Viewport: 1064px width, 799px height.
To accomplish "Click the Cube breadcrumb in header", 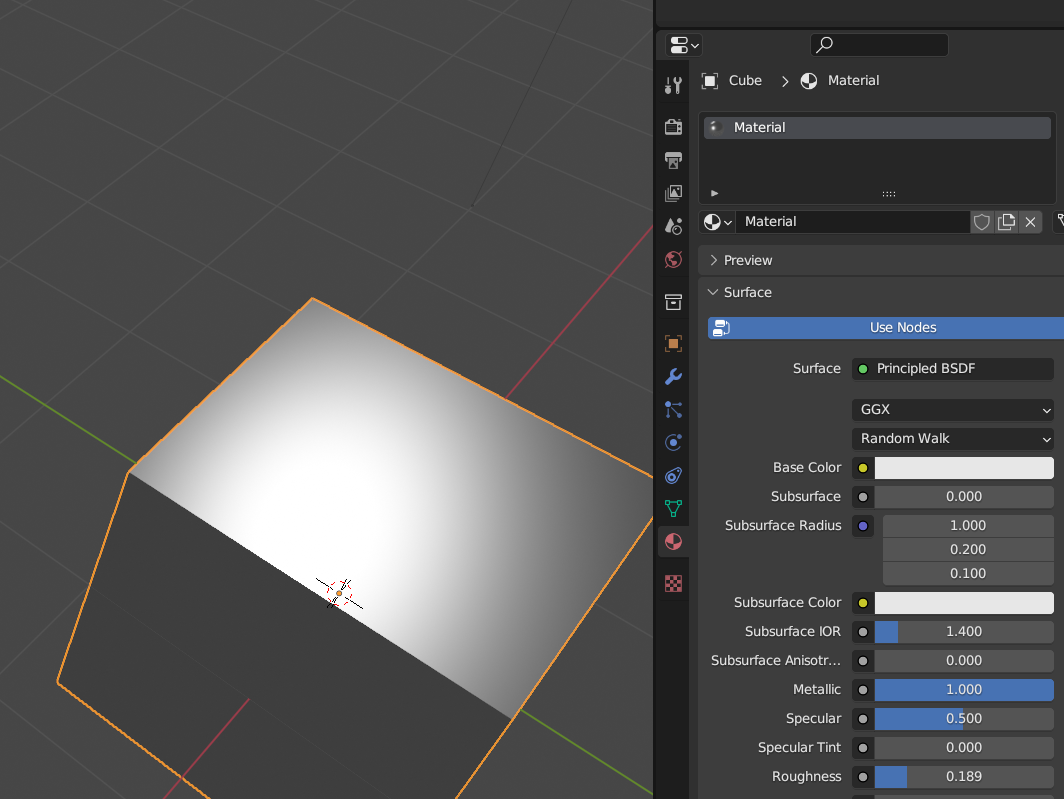I will [x=744, y=81].
